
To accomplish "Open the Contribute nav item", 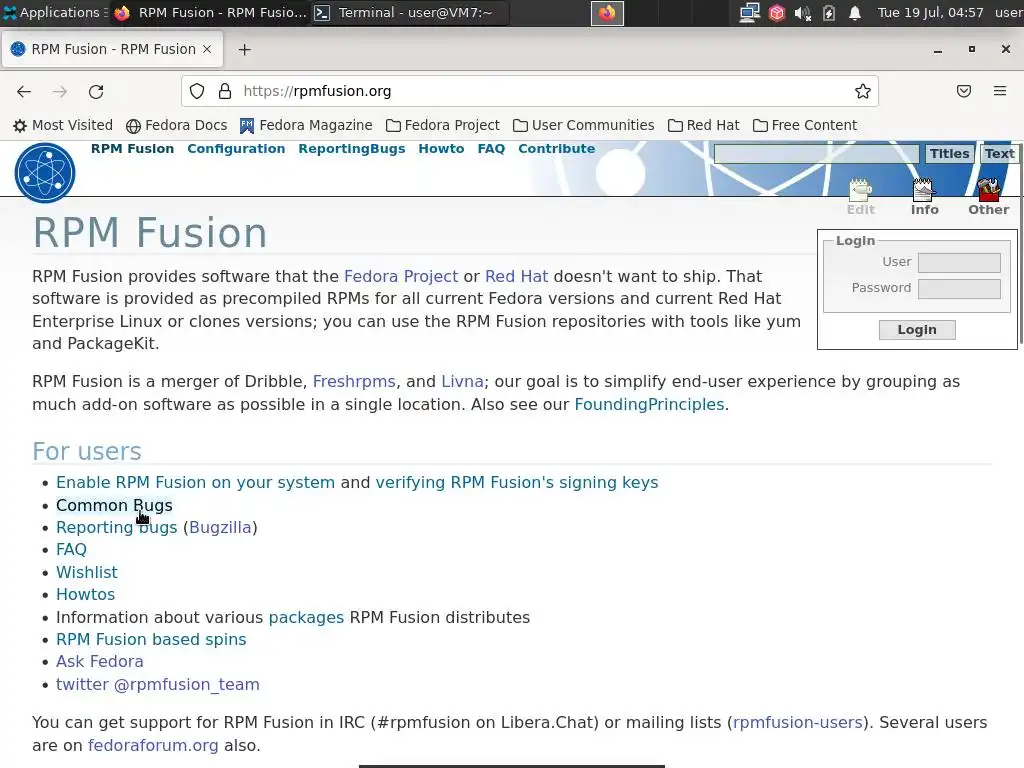I will (x=556, y=149).
